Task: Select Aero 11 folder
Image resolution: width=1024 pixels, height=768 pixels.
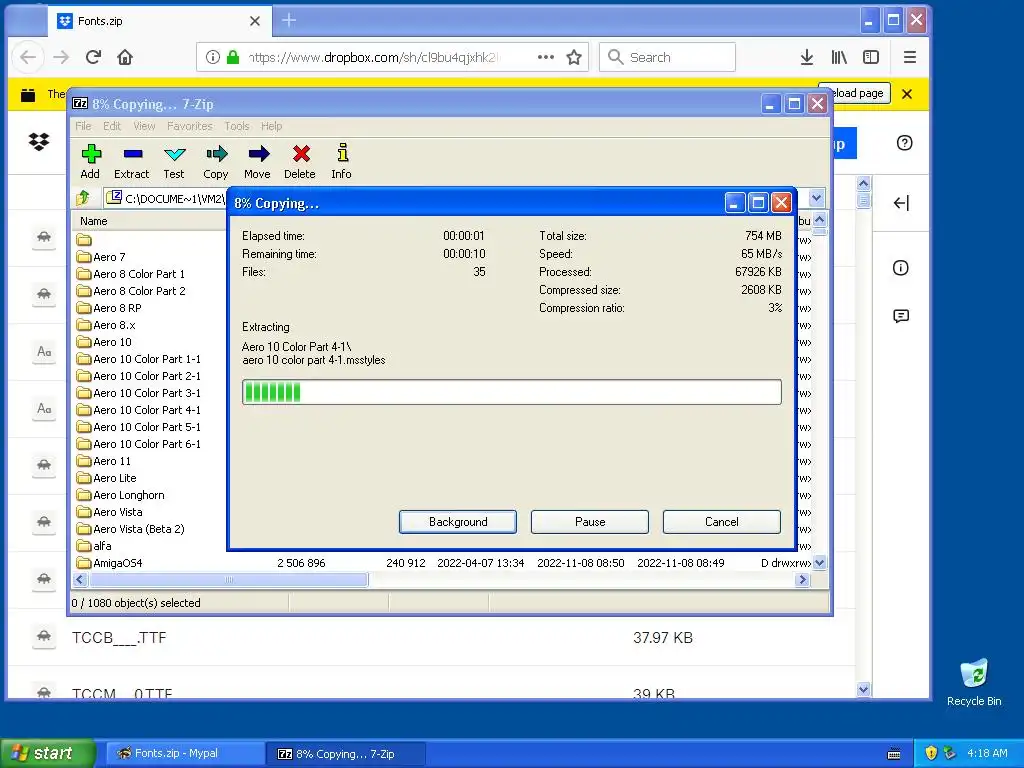Action: 104,460
